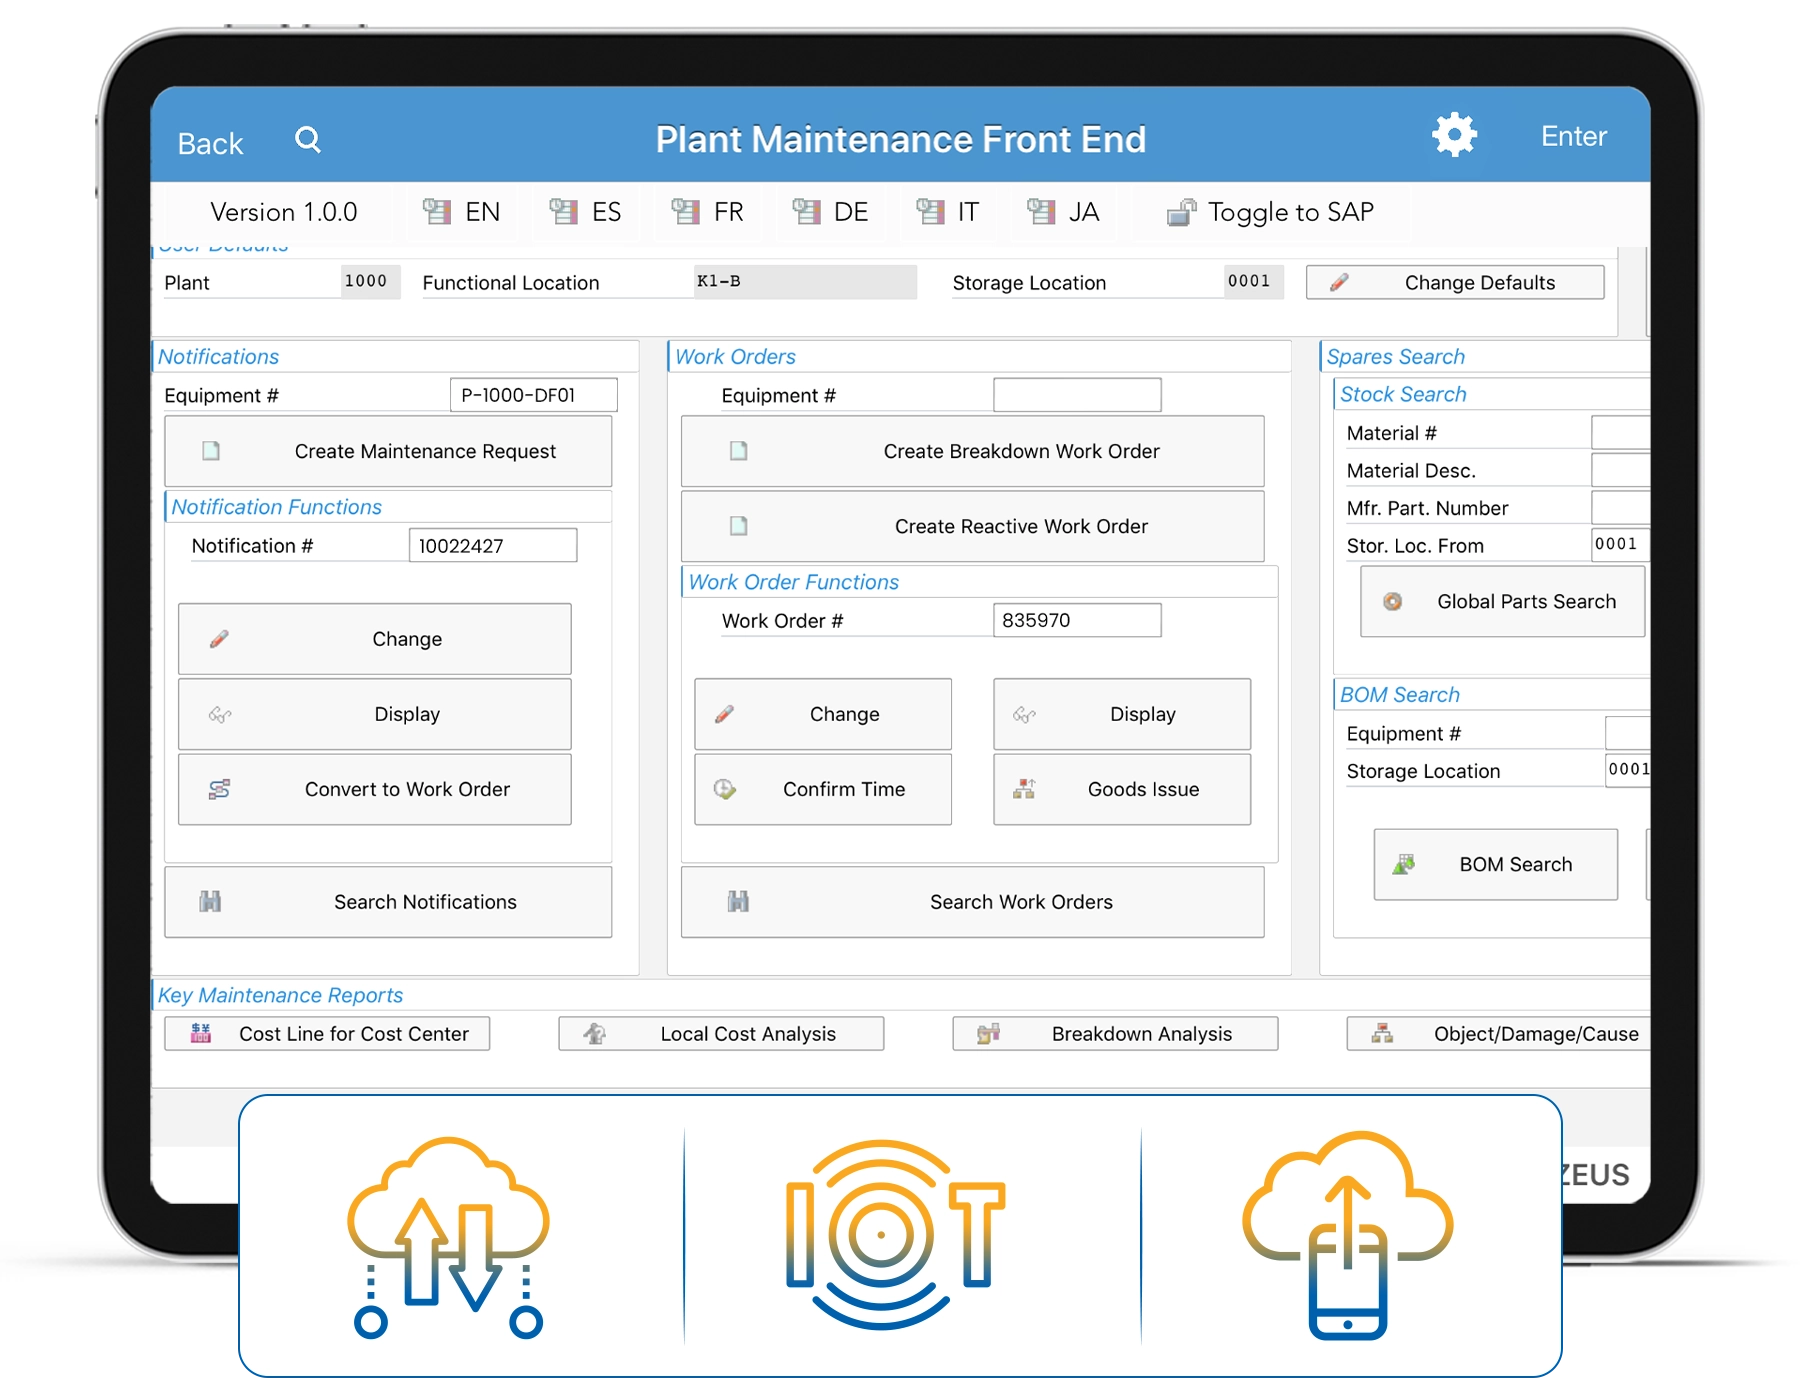Open settings with the gear icon

pyautogui.click(x=1454, y=134)
